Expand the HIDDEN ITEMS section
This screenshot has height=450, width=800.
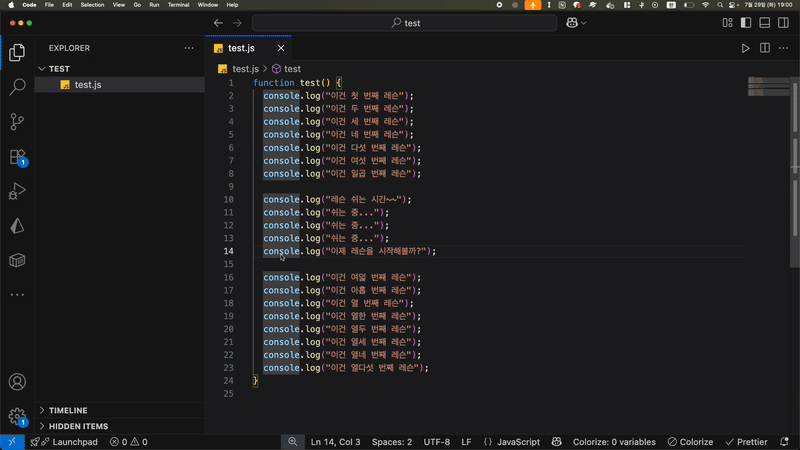click(78, 426)
